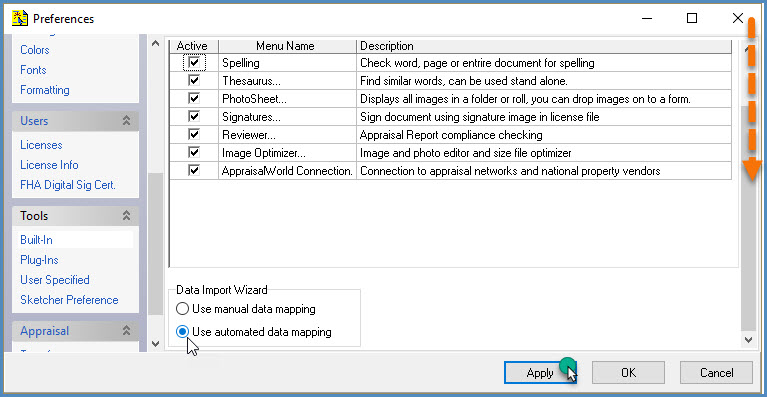Select the Image Optimizer... menu name cell

(288, 153)
